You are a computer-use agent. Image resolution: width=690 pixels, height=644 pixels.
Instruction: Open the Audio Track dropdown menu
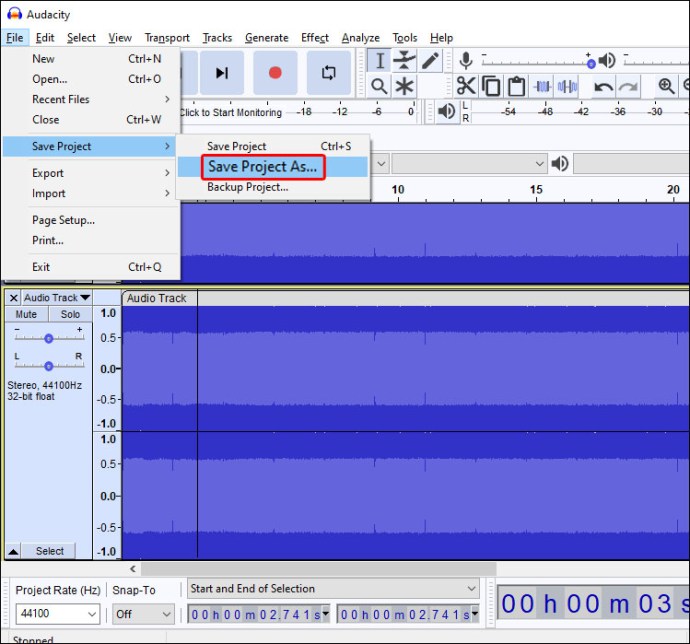(x=57, y=298)
